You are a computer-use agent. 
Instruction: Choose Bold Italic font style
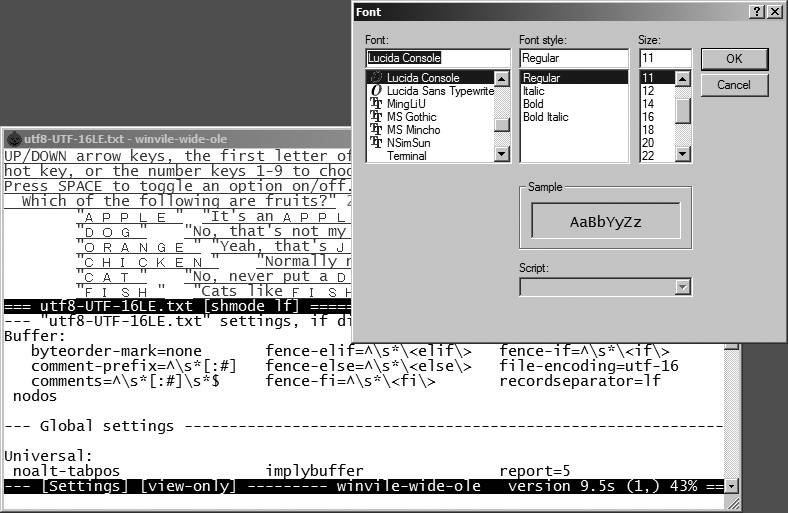coord(574,117)
